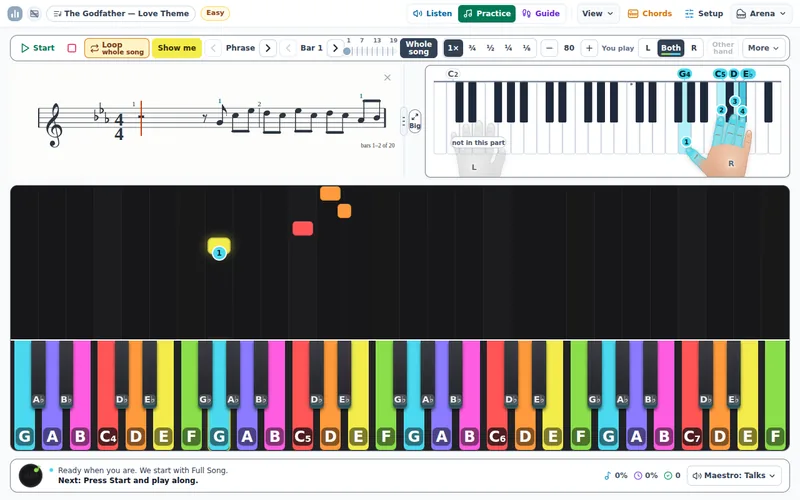
Task: Switch to Listen mode
Action: [x=432, y=13]
